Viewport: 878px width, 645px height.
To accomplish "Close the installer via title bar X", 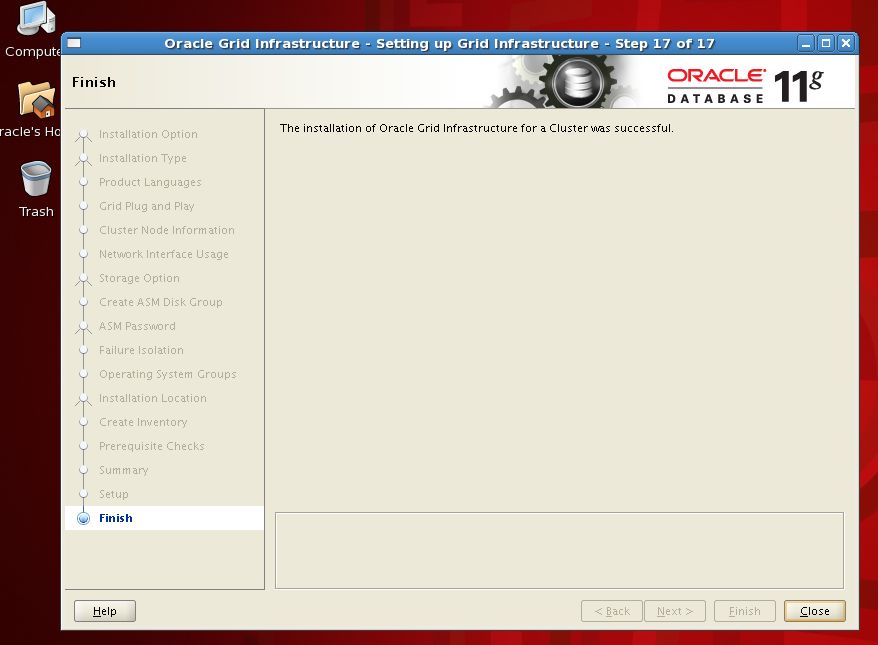I will pyautogui.click(x=846, y=43).
